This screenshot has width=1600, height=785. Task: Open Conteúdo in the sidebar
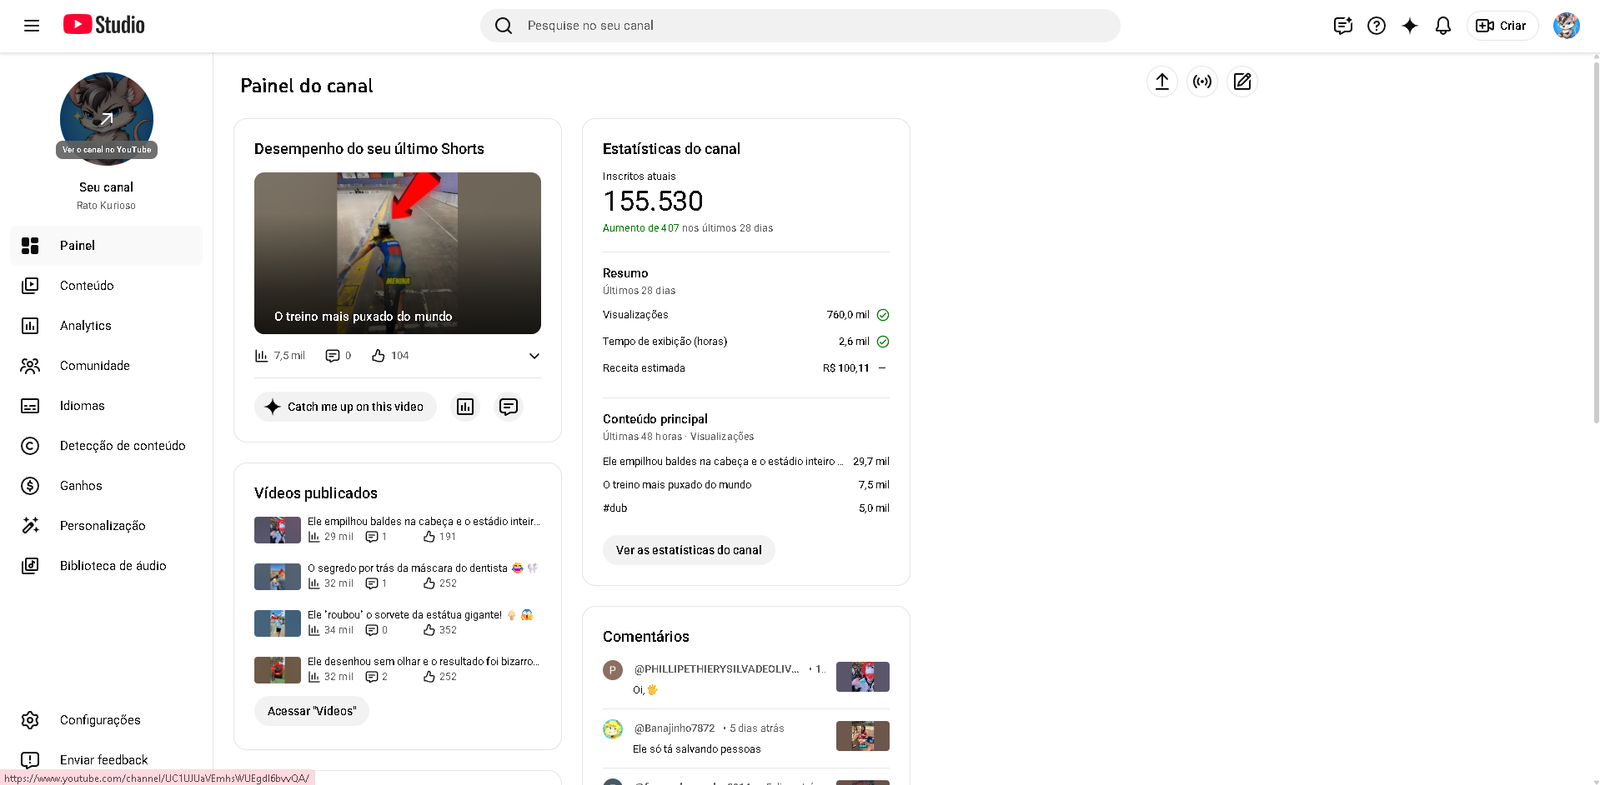(x=87, y=286)
